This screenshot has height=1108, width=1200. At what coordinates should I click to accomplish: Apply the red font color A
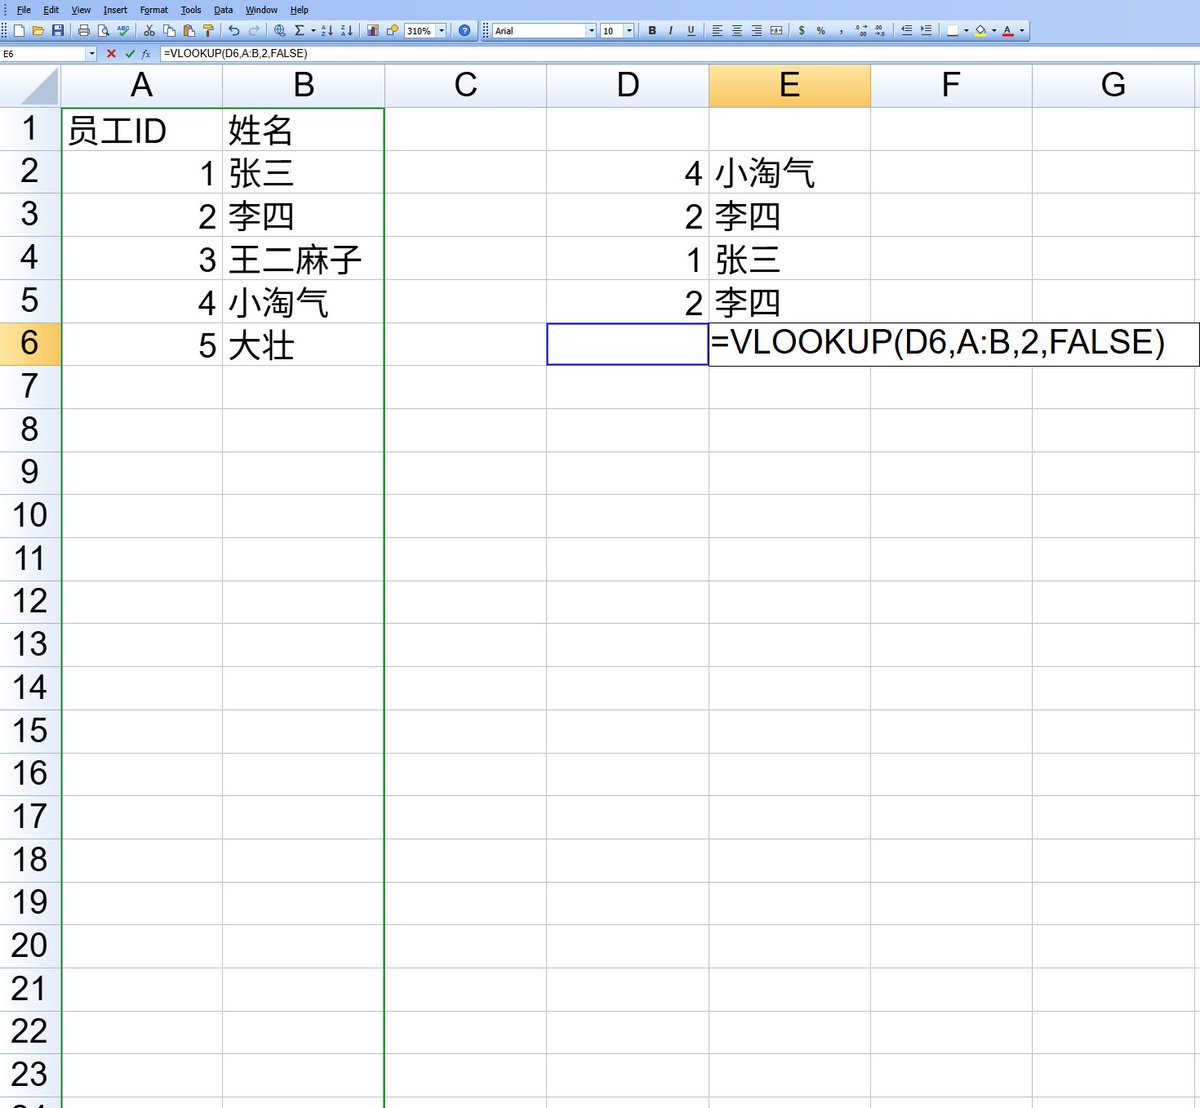tap(1008, 31)
